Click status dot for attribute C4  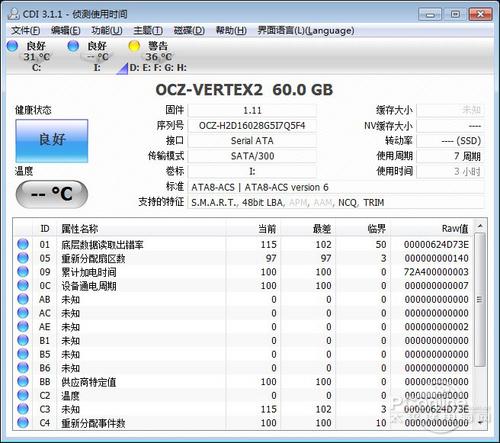click(x=23, y=422)
